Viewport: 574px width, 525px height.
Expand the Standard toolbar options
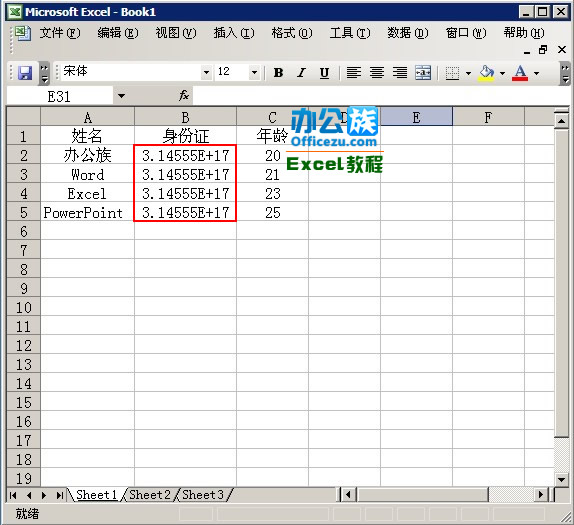[x=44, y=73]
